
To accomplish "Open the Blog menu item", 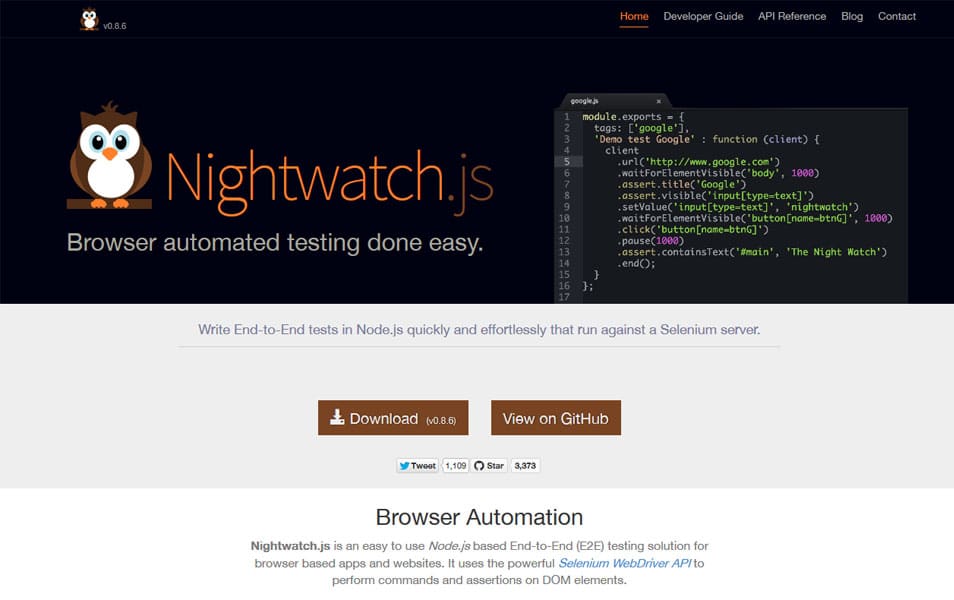I will [852, 16].
